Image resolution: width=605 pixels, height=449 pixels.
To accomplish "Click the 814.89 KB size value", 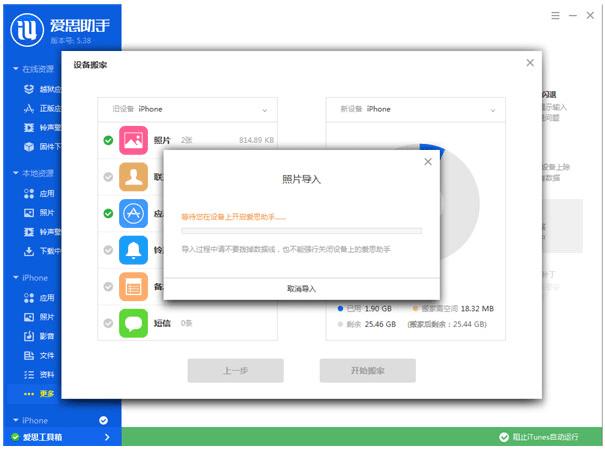I will tap(256, 140).
